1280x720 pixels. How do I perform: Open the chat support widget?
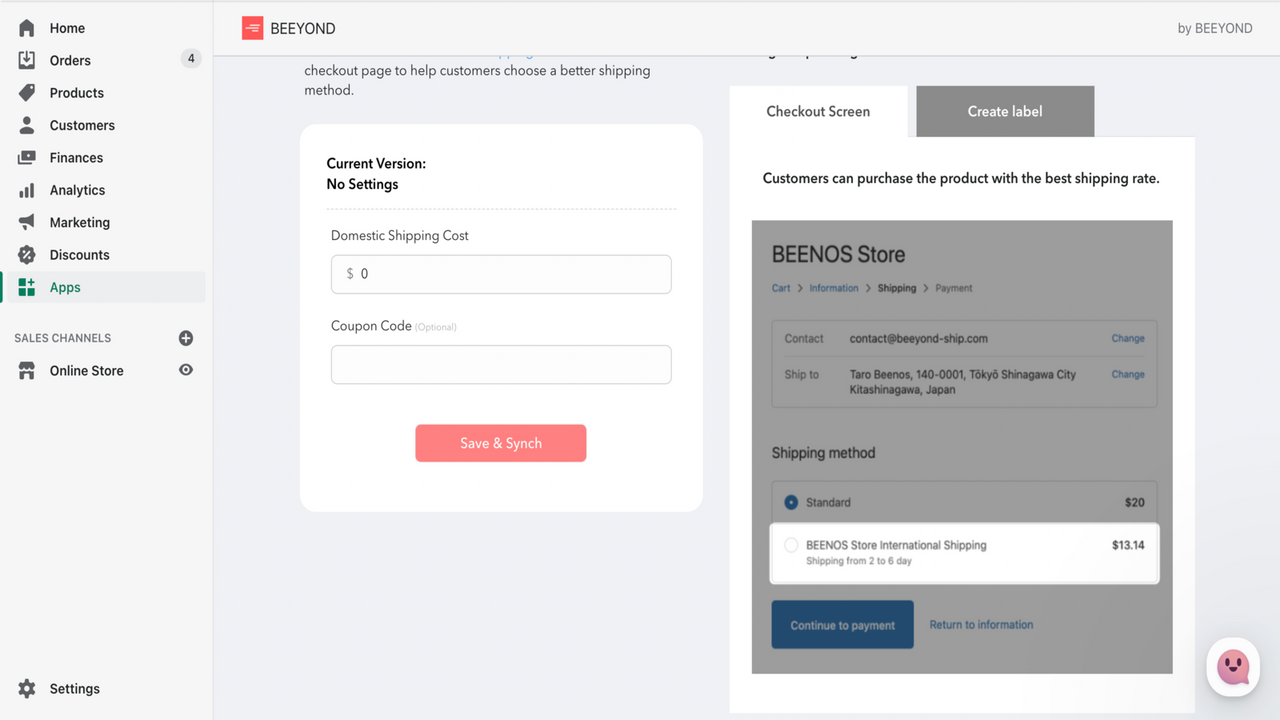(1232, 666)
